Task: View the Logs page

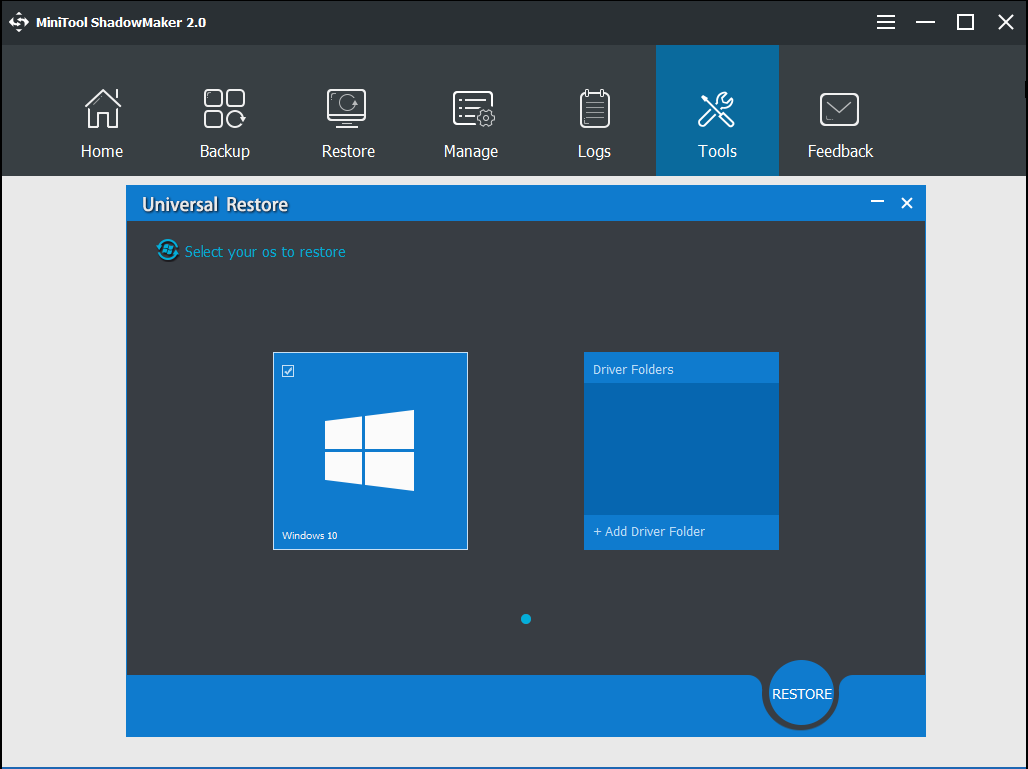Action: 594,123
